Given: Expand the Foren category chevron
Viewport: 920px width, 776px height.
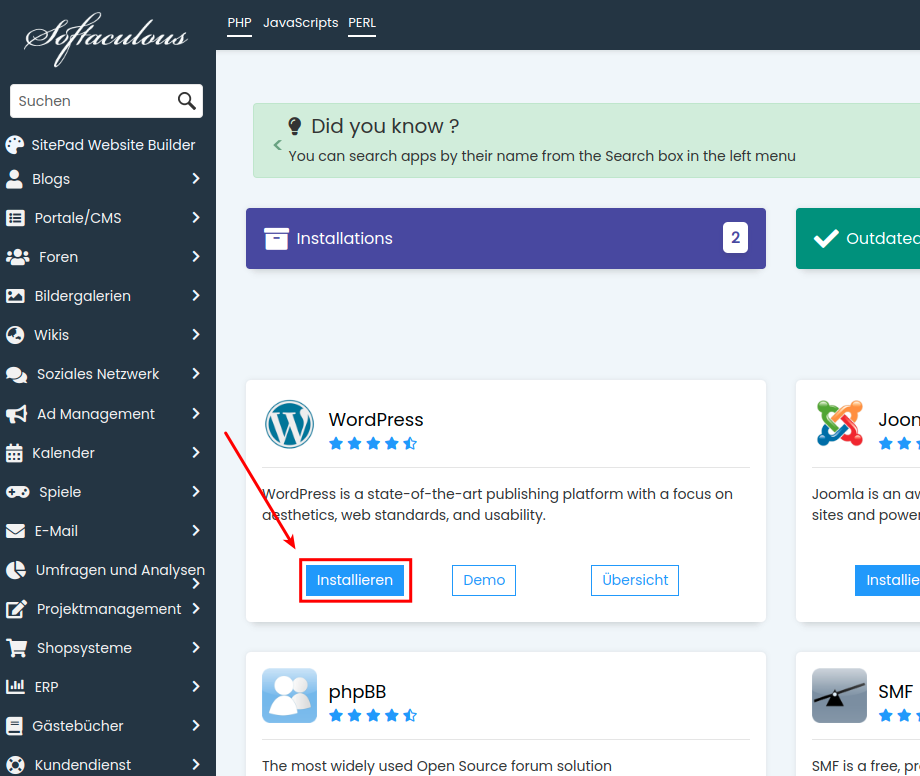Looking at the screenshot, I should point(196,256).
